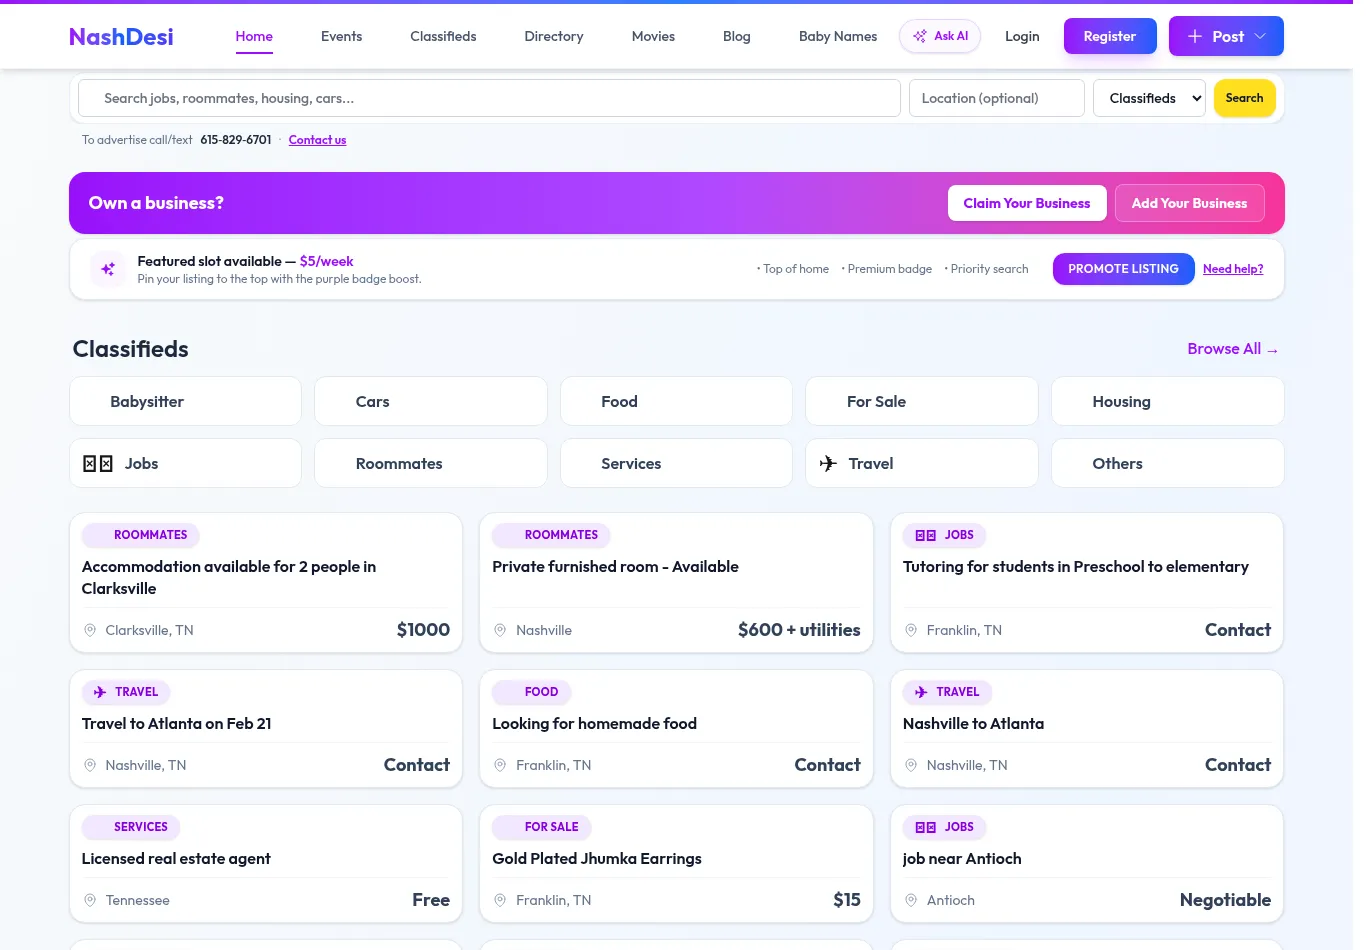Expand the Post button chevron menu
1368x950 pixels.
point(1260,36)
